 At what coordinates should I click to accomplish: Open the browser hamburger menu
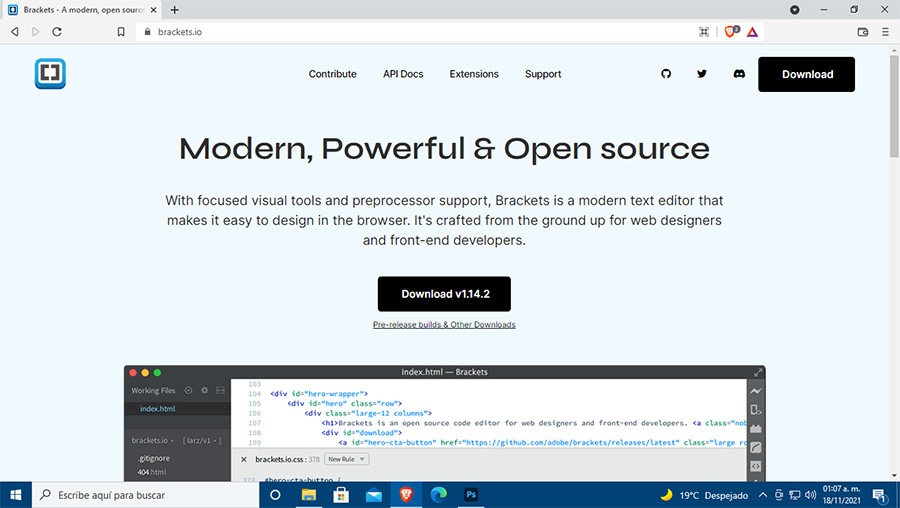885,32
